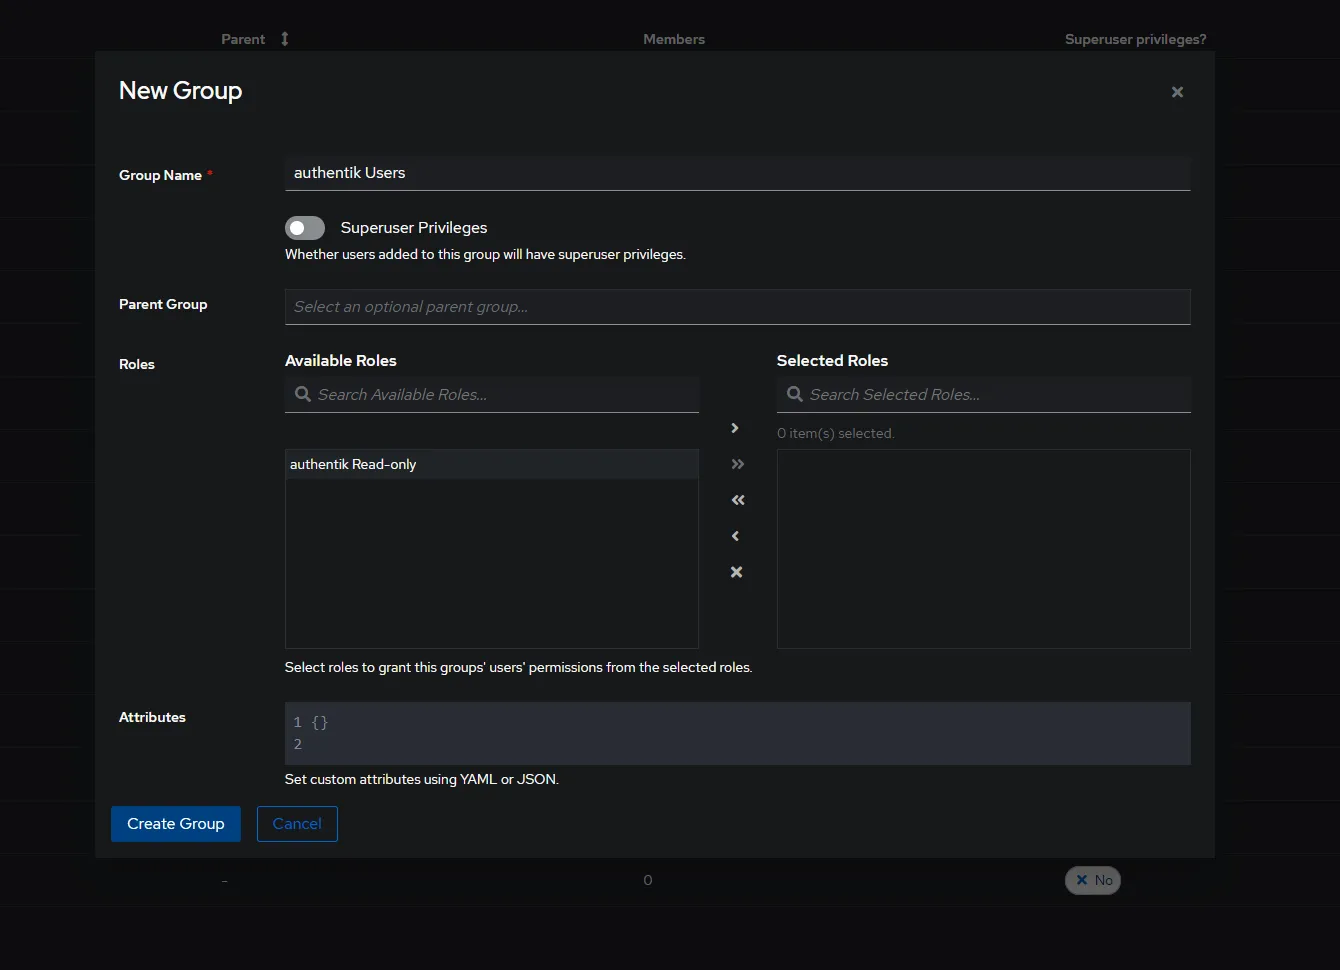Image resolution: width=1340 pixels, height=970 pixels.
Task: Click the add all roles double arrow
Action: [x=737, y=464]
